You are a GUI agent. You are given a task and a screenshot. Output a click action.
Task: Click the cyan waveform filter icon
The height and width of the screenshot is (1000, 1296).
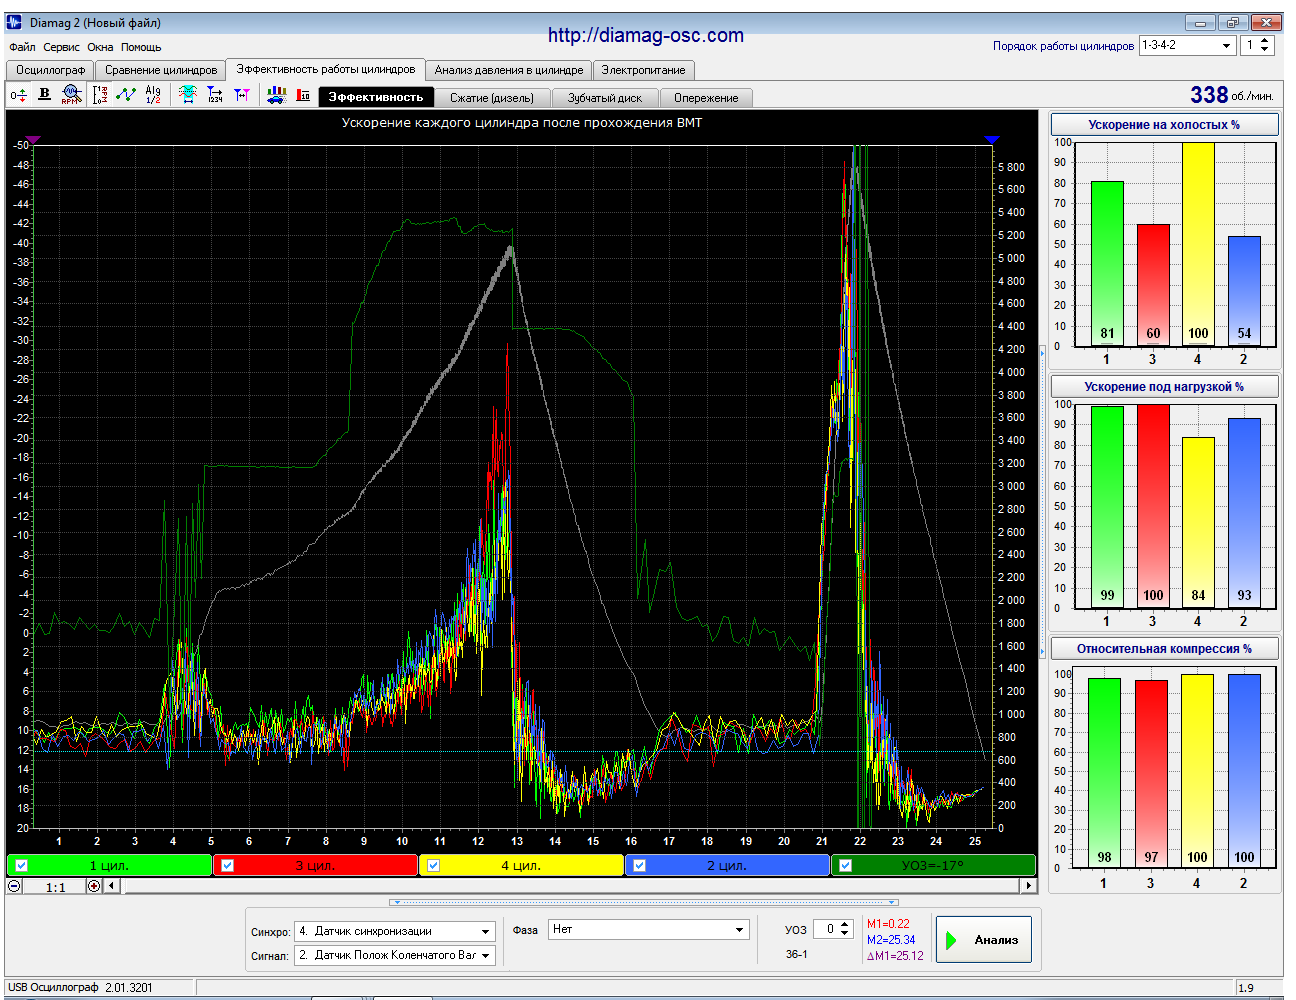tap(188, 95)
